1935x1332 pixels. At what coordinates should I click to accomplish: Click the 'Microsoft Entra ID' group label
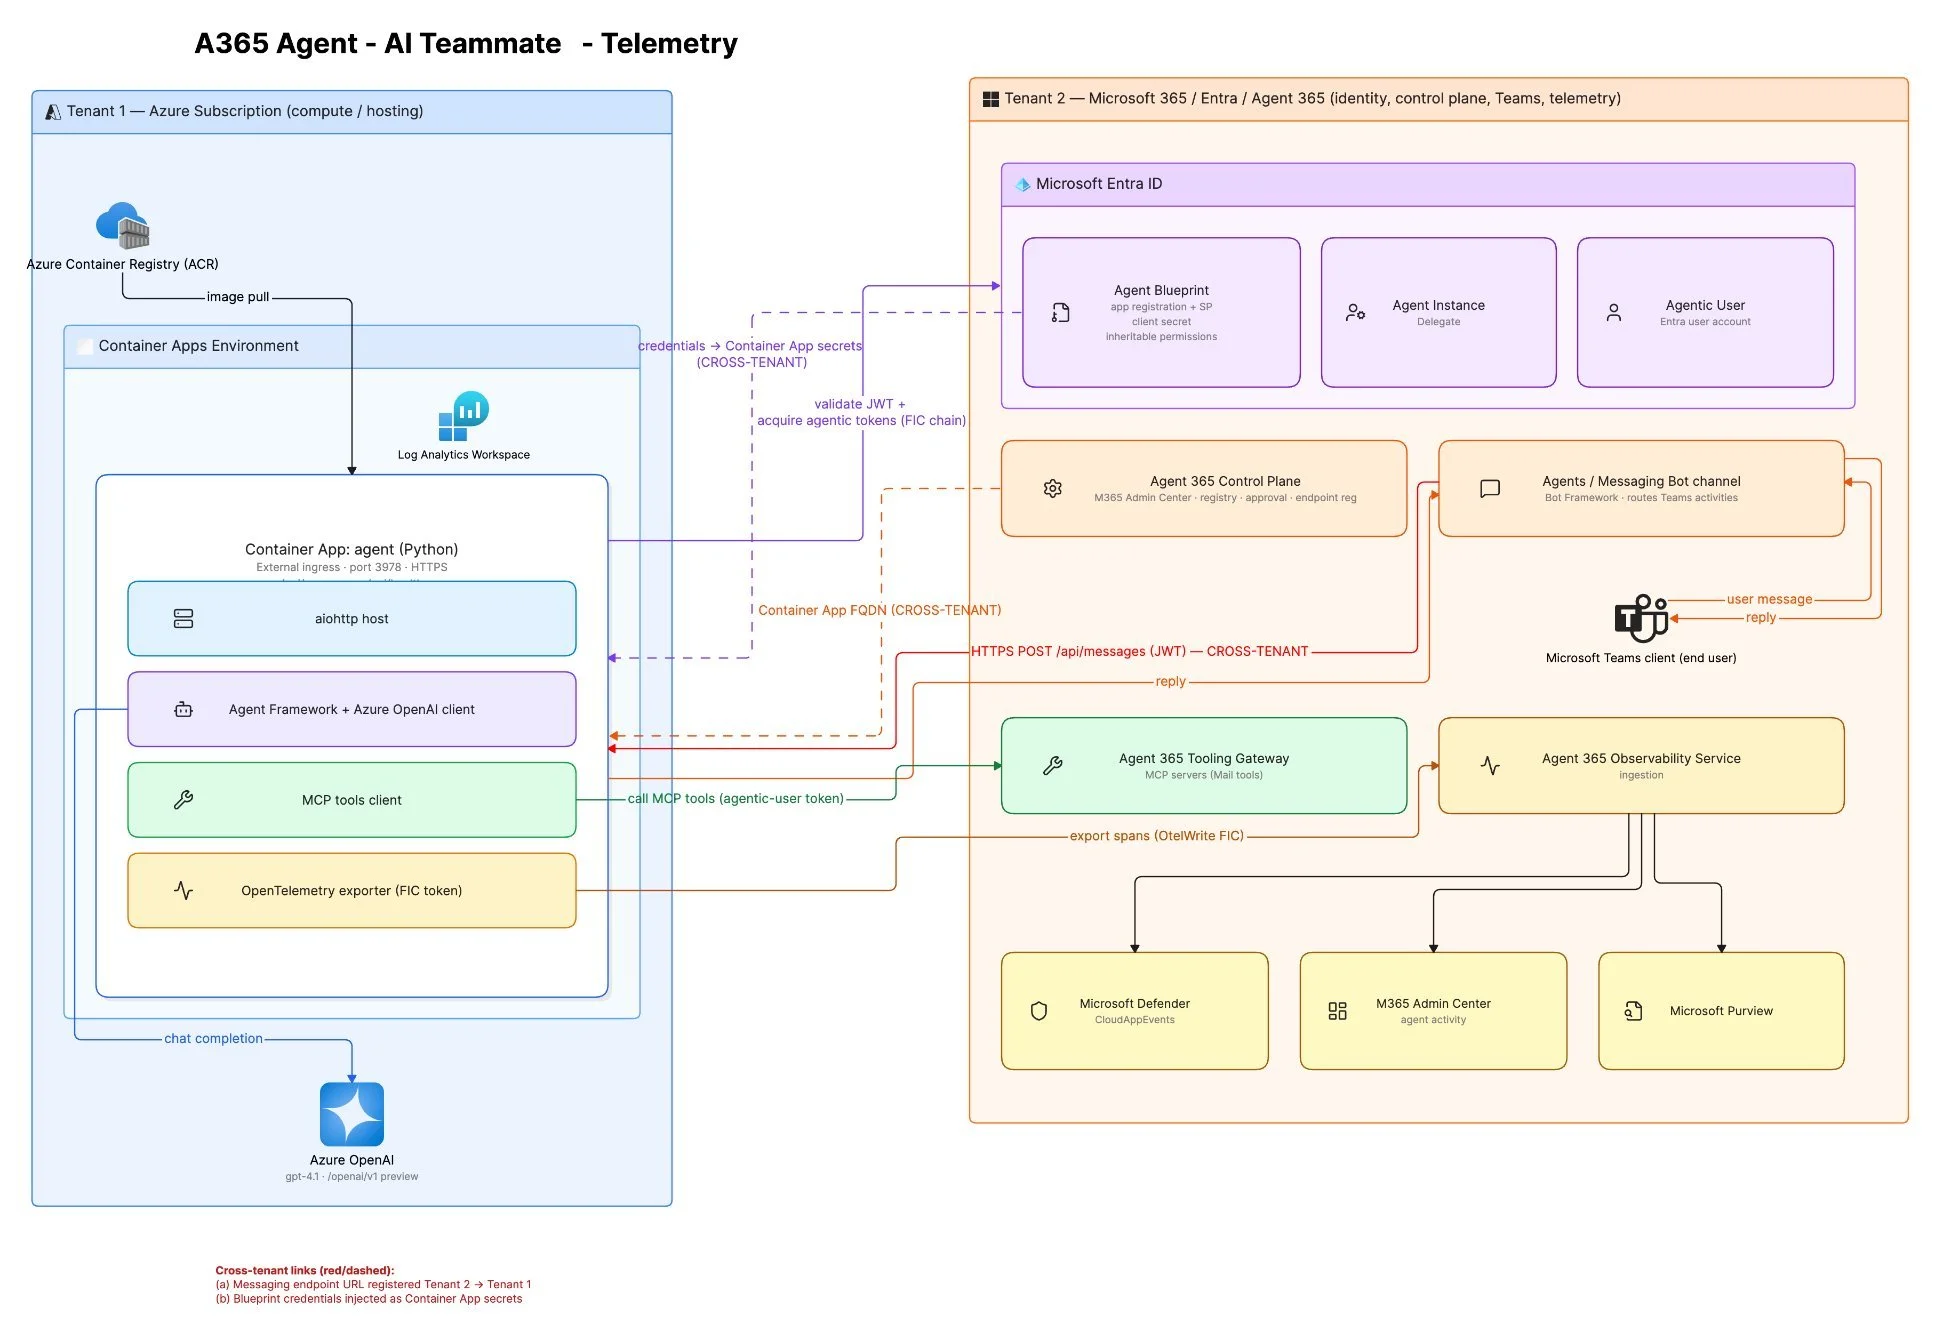pos(1098,184)
